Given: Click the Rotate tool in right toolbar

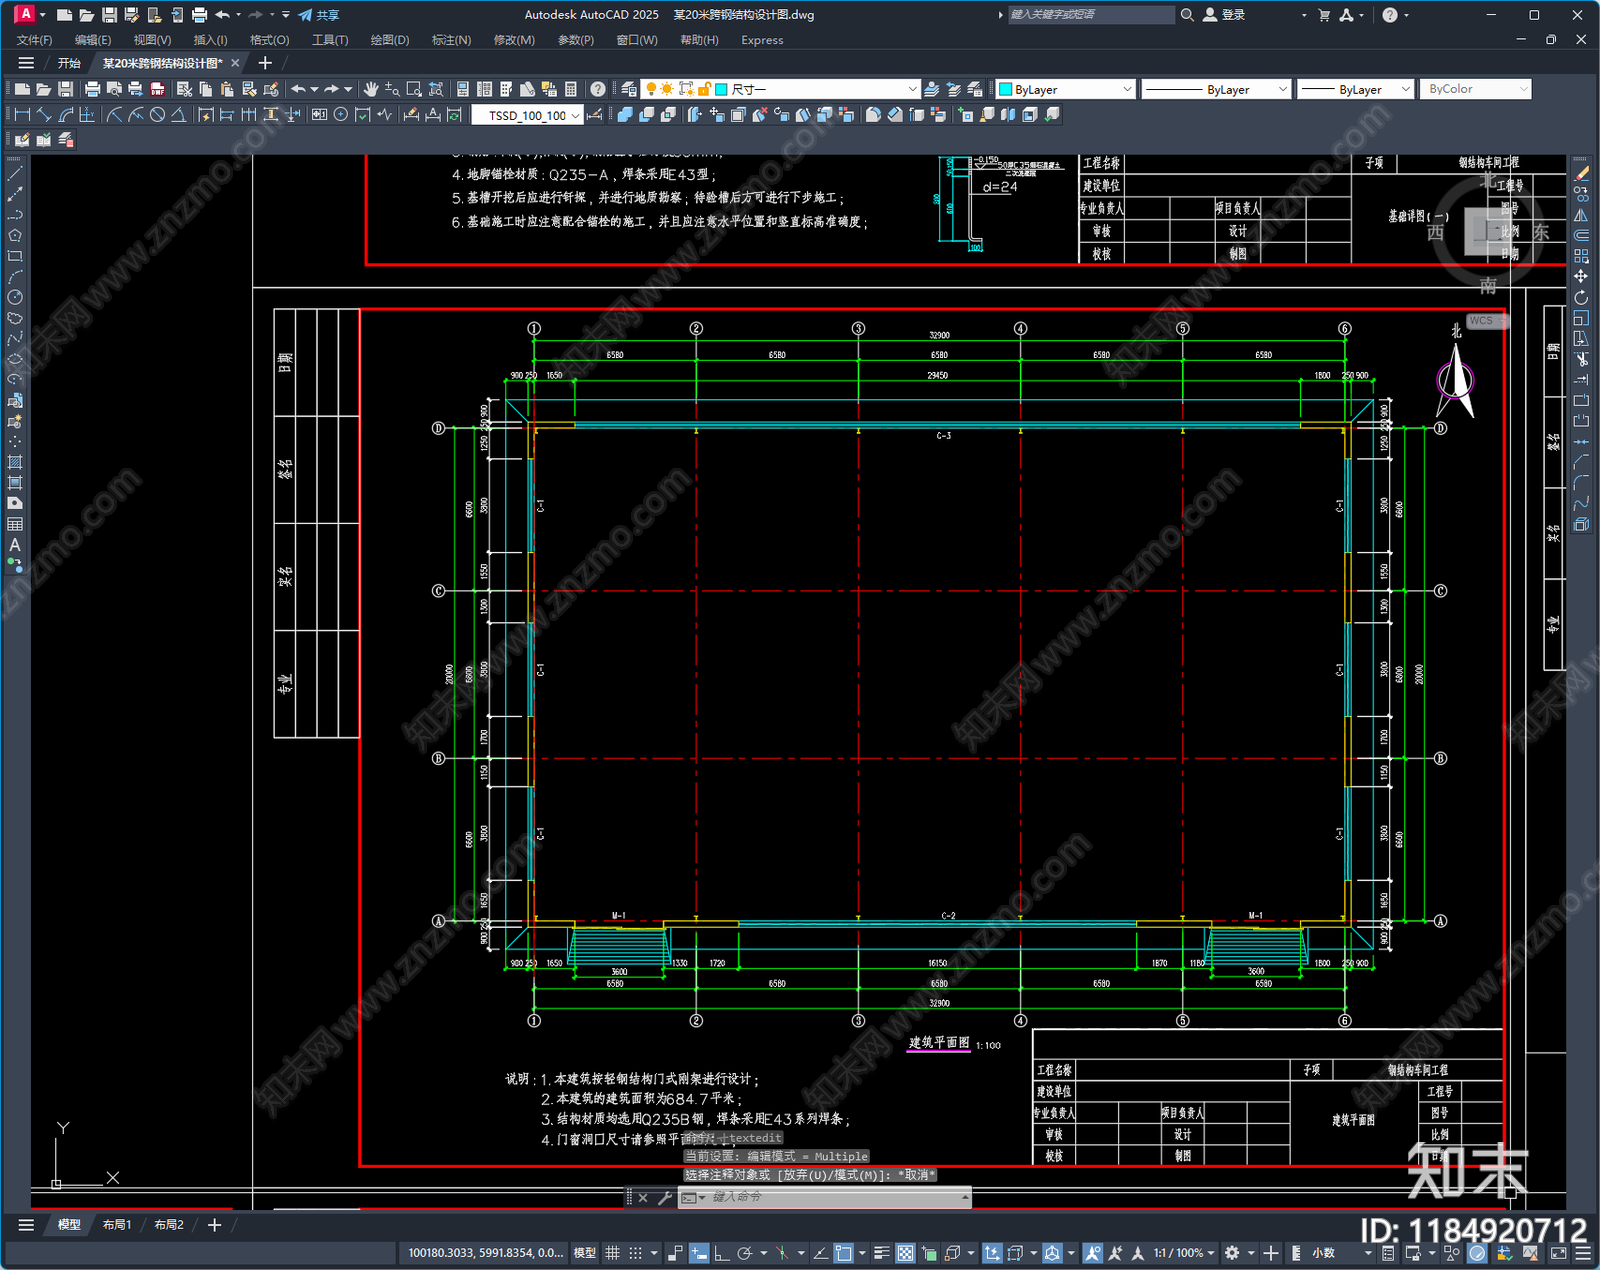Looking at the screenshot, I should pyautogui.click(x=1581, y=297).
